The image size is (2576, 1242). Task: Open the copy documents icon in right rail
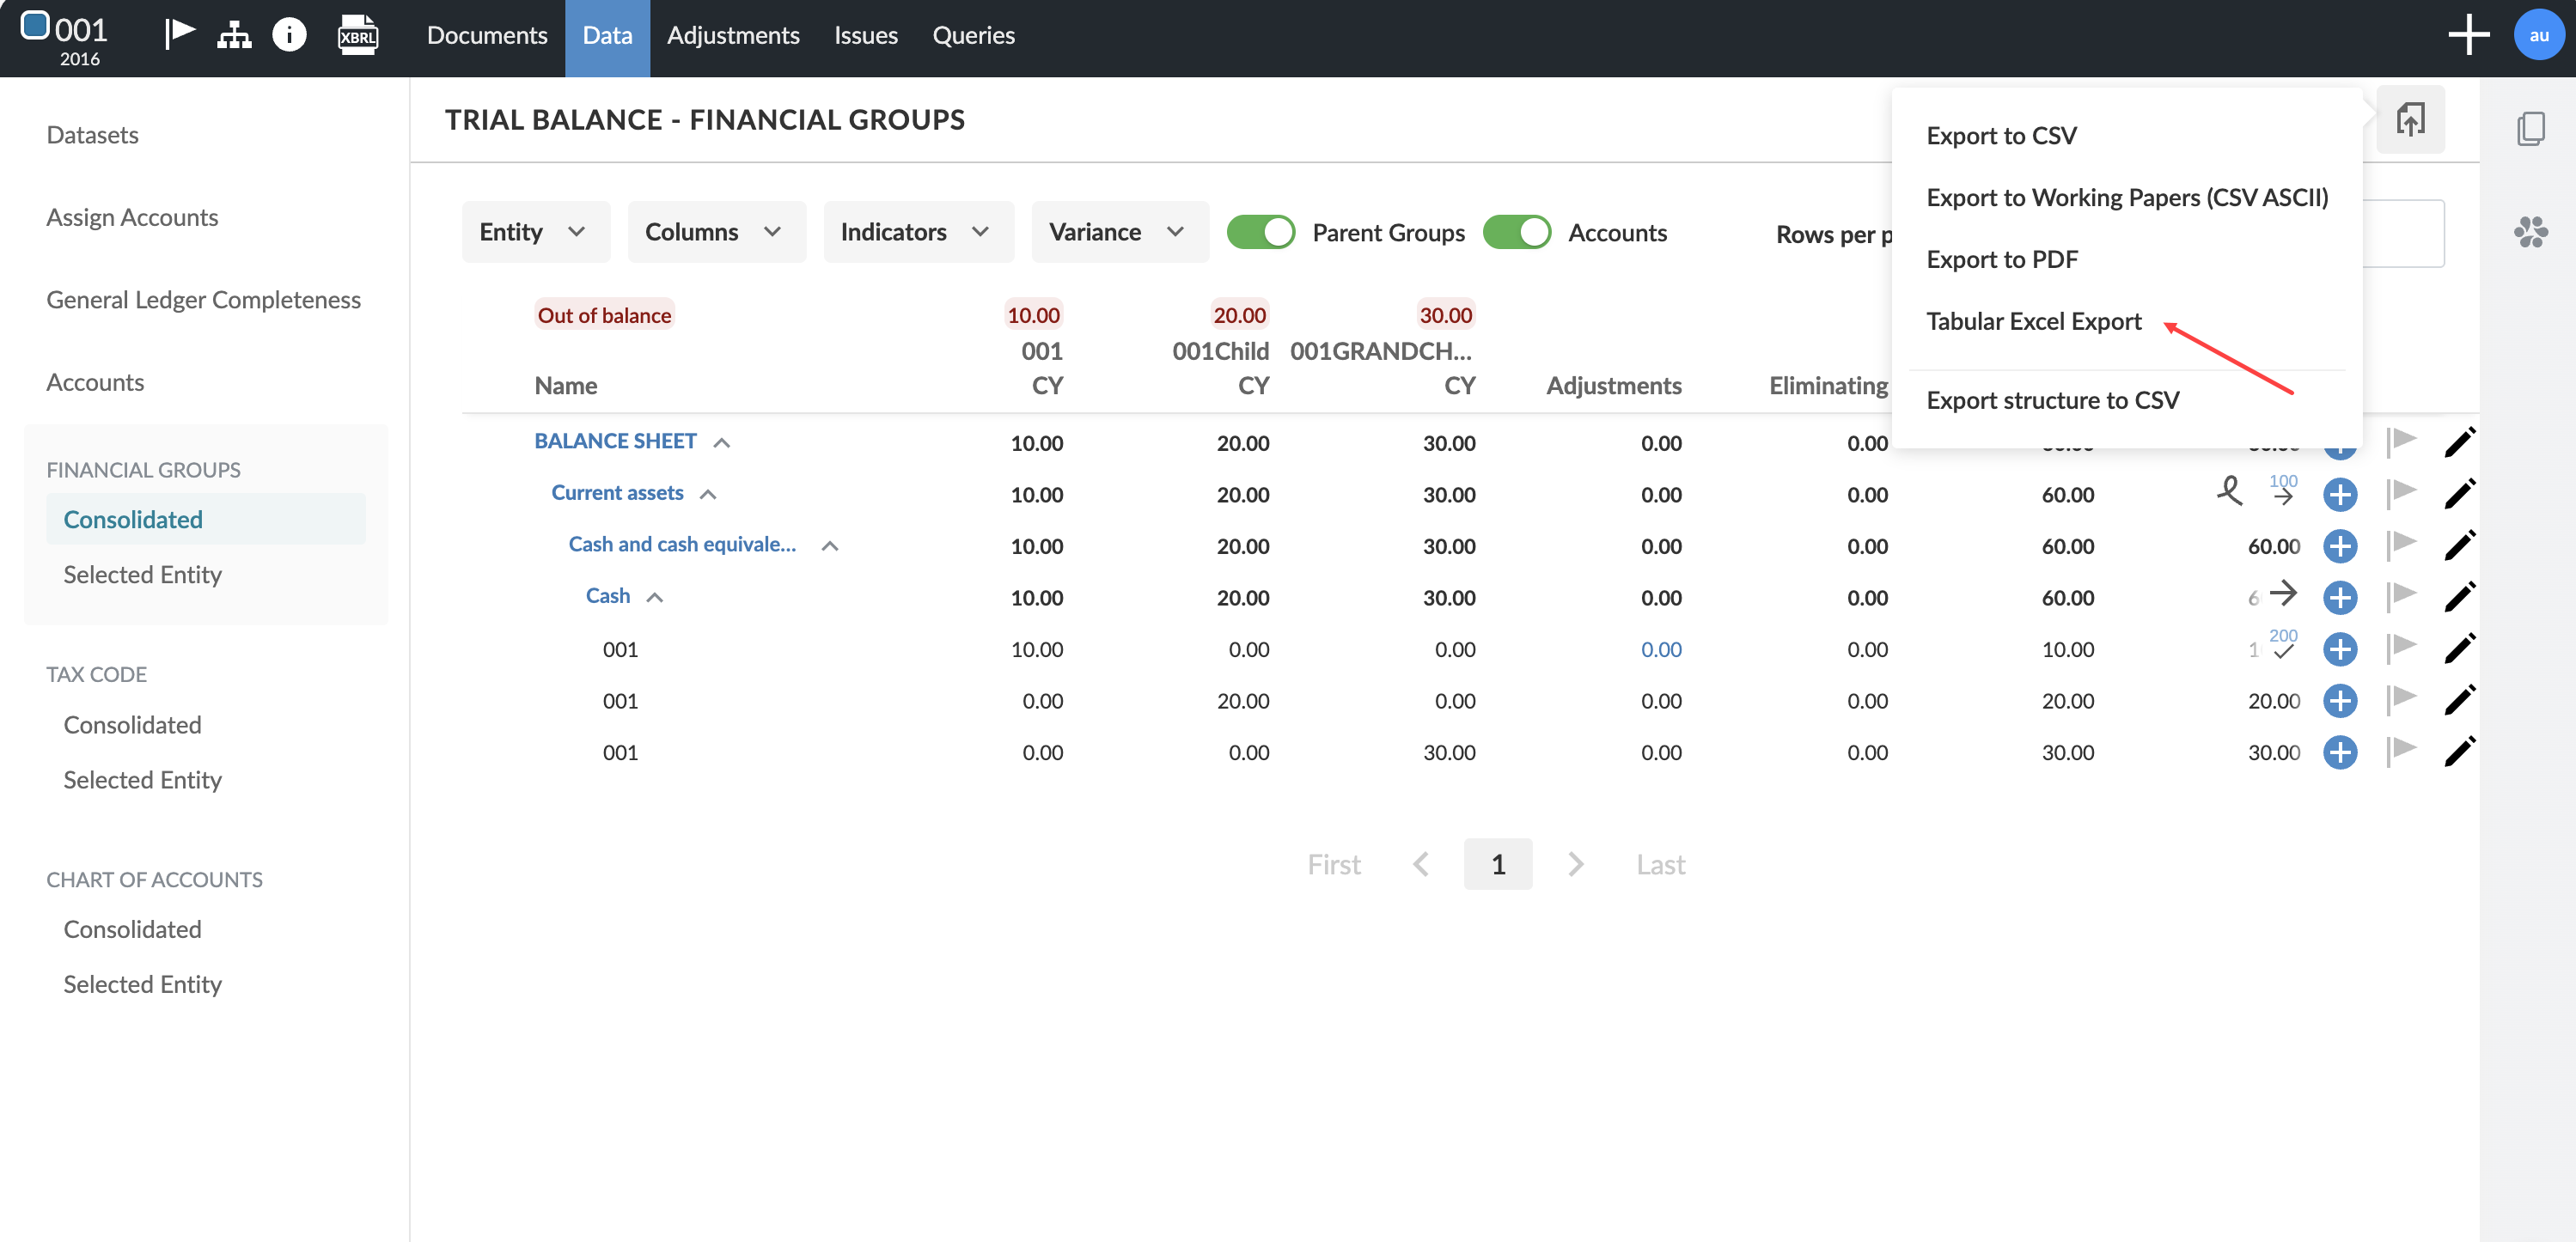click(2530, 128)
